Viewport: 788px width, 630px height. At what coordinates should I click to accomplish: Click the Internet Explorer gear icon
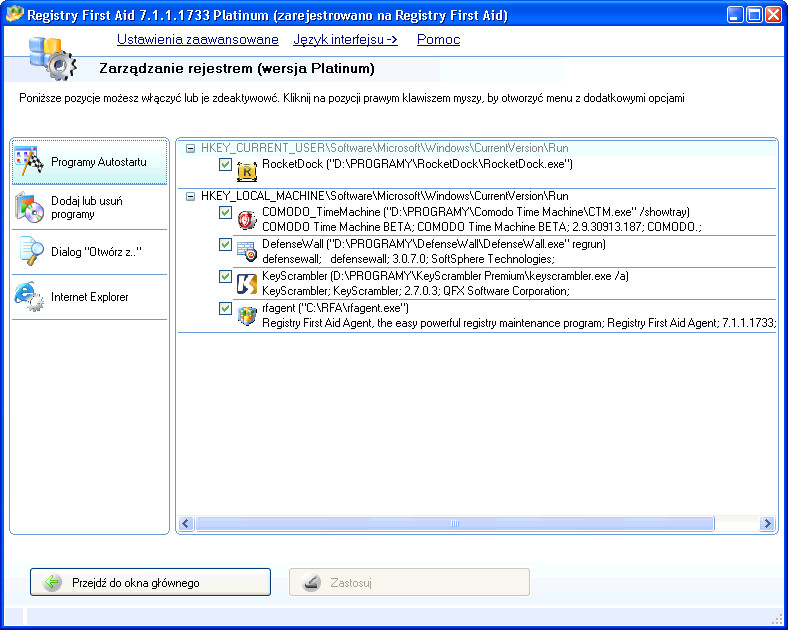click(x=29, y=296)
